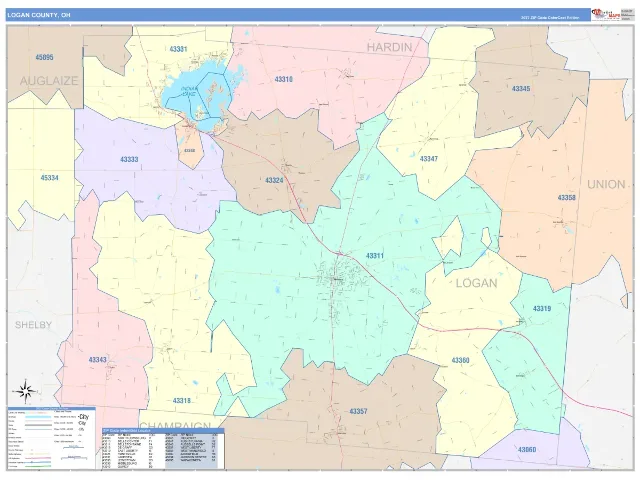640x480 pixels.
Task: Select ZIP code label 43358
Action: pos(567,198)
